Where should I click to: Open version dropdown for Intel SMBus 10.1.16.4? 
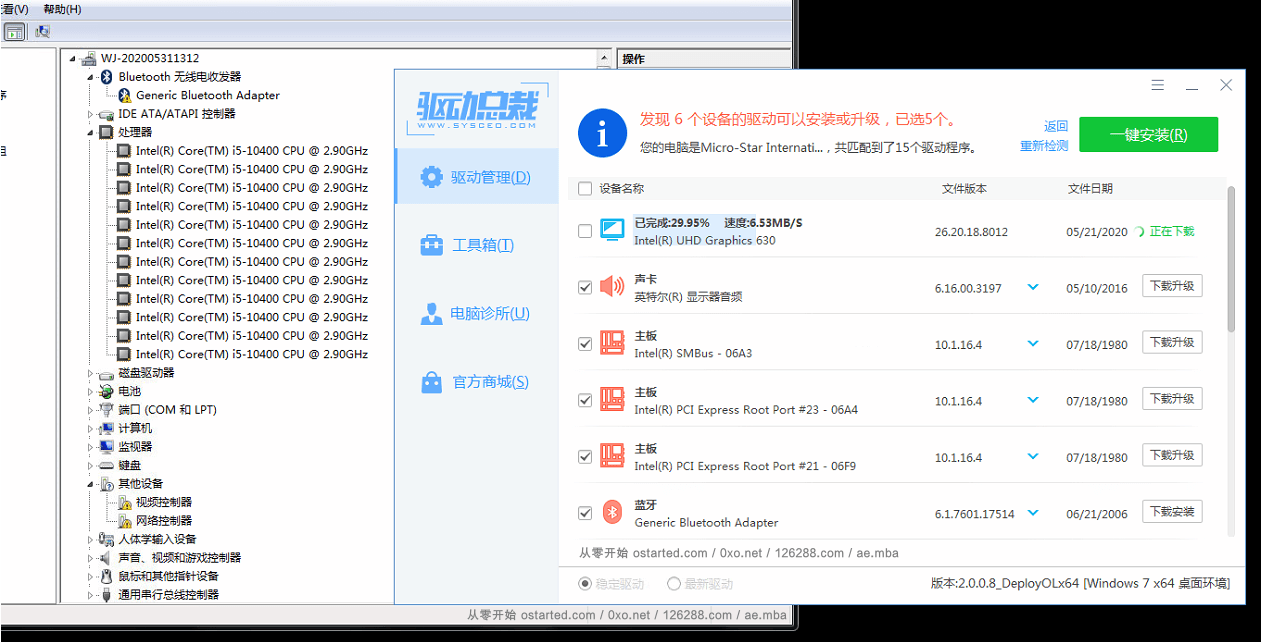tap(1033, 343)
